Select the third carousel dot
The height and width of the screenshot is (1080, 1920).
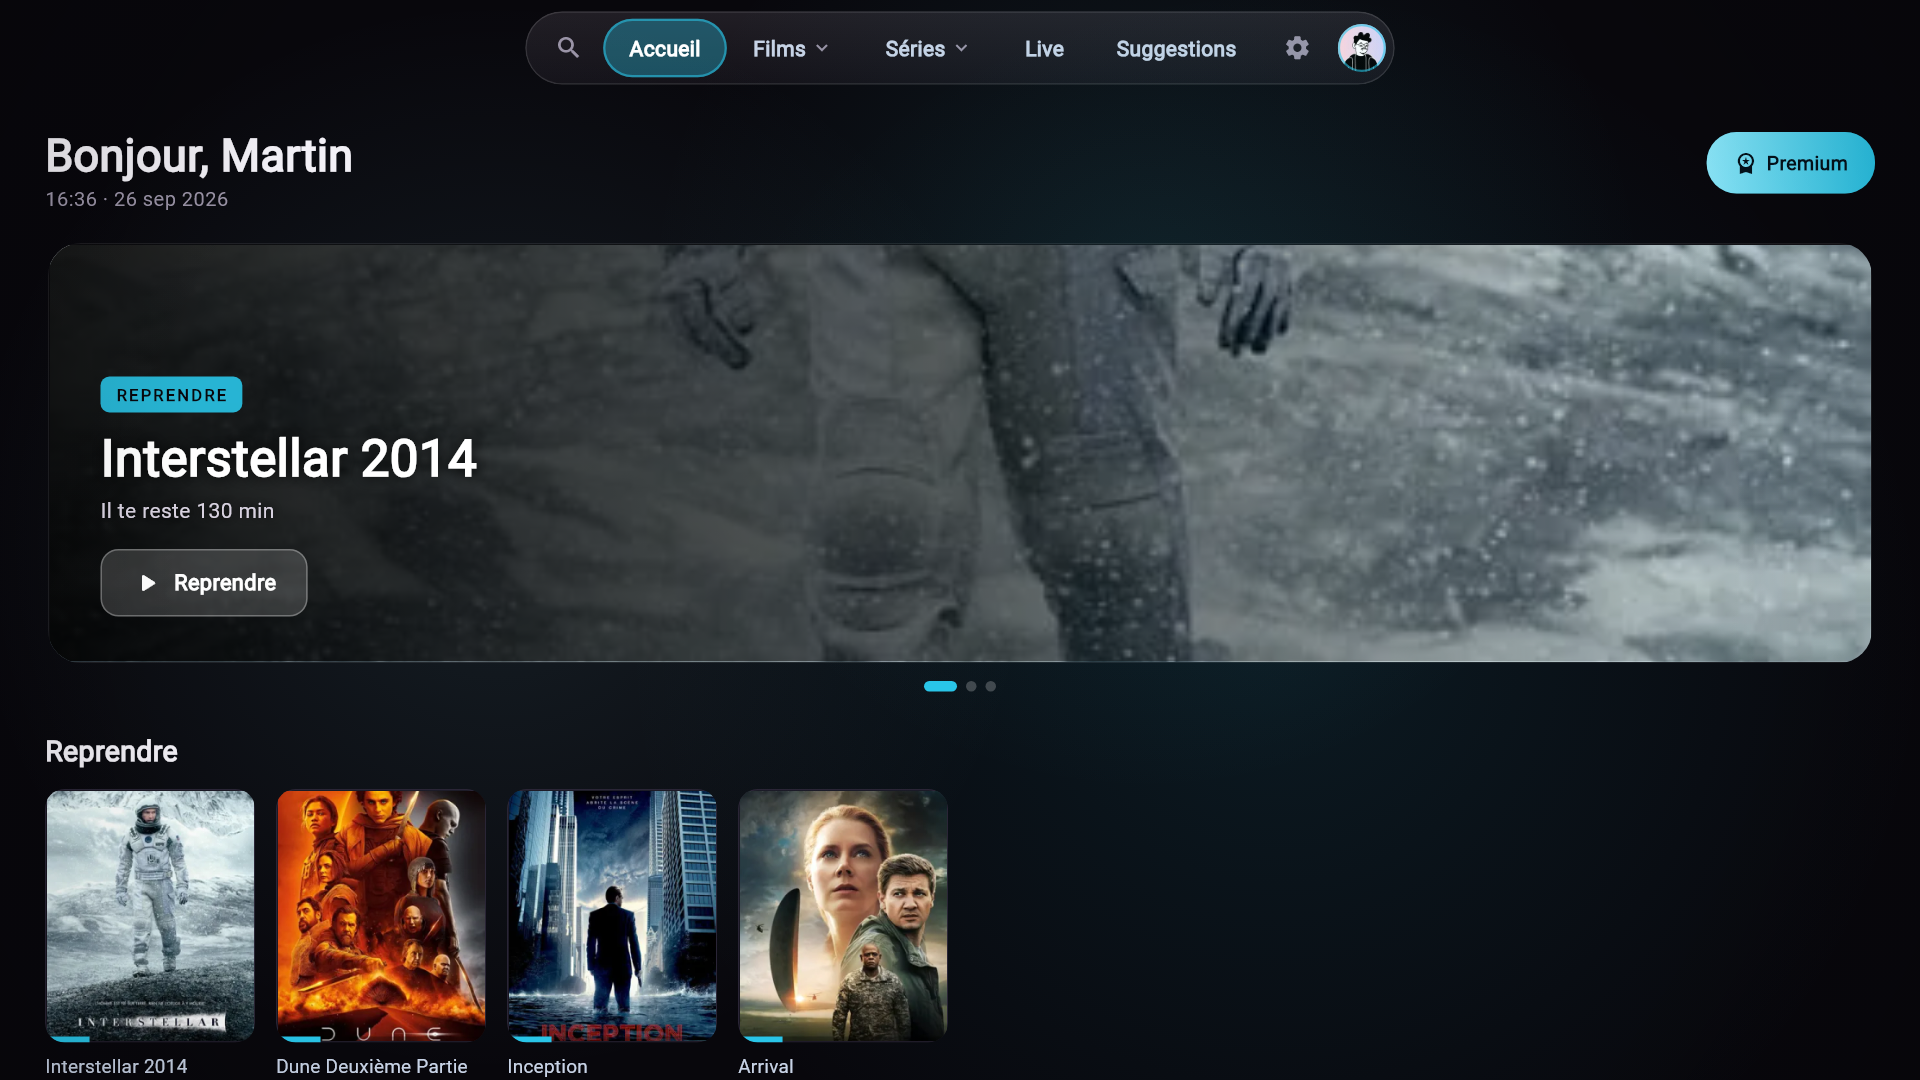pyautogui.click(x=990, y=686)
